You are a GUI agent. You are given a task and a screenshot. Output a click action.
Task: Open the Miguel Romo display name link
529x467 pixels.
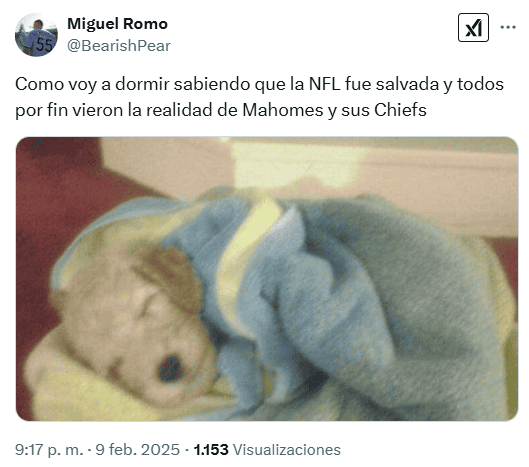click(x=117, y=24)
